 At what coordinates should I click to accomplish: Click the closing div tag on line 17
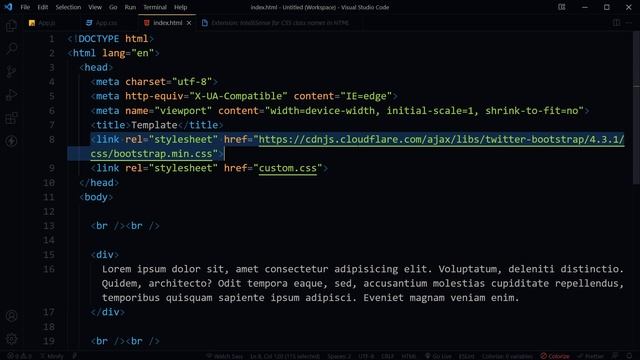click(x=108, y=312)
